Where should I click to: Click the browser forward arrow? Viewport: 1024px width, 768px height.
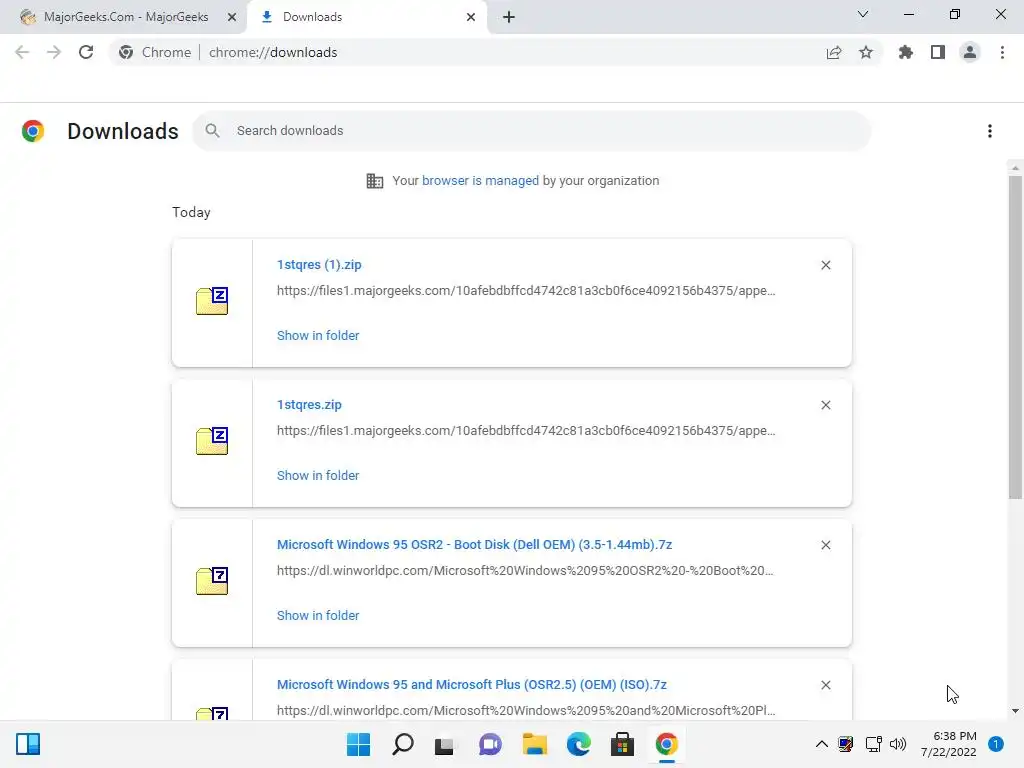point(54,52)
